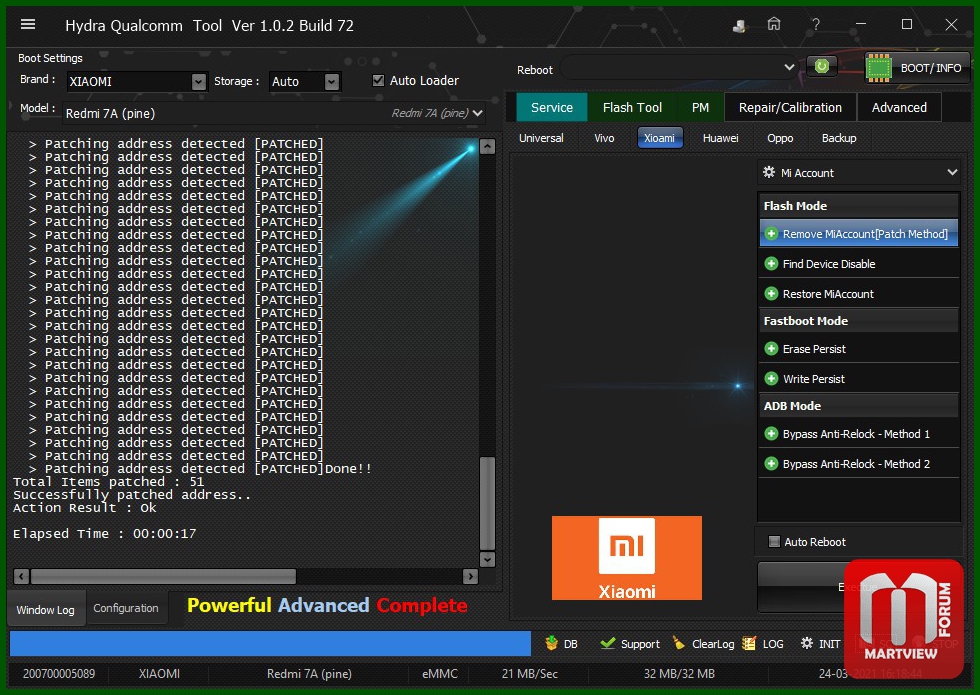Choose Bypass Anti-Relock - Method 1
The width and height of the screenshot is (980, 695).
tap(859, 434)
